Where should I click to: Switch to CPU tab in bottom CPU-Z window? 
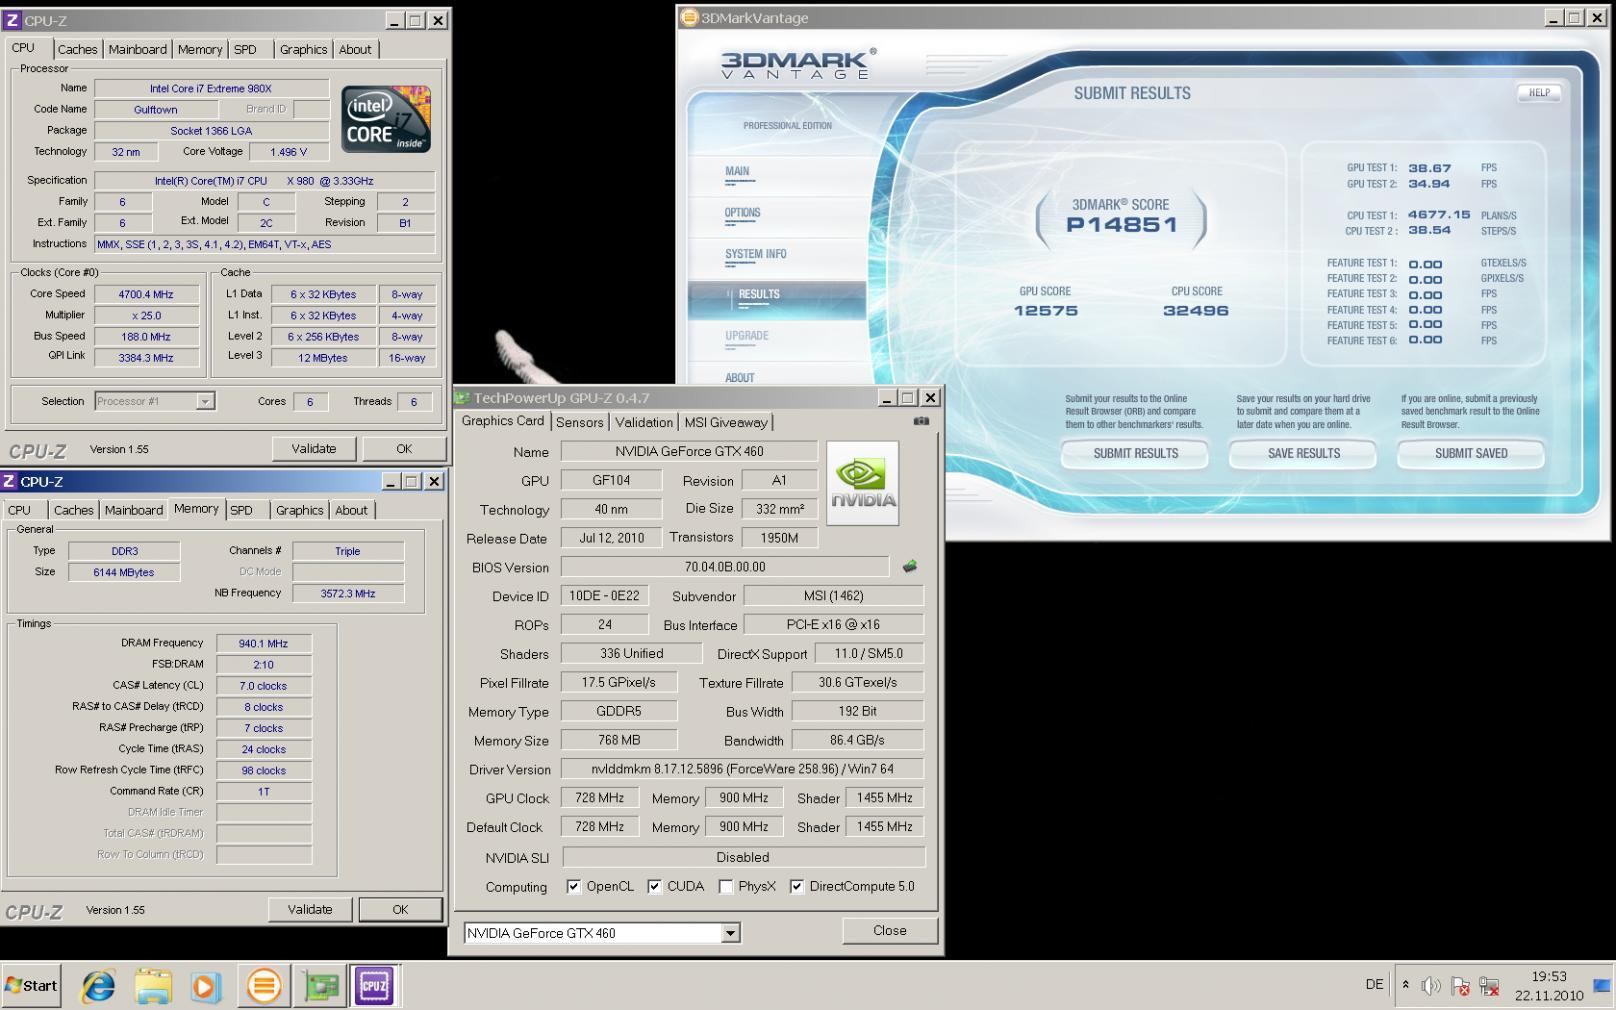coord(20,510)
